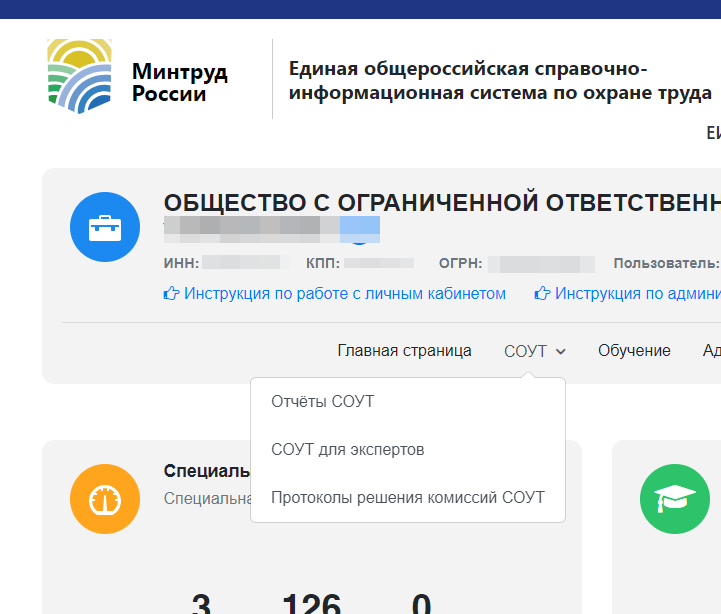The image size is (721, 614).
Task: Open the Обучение menu item
Action: coord(634,350)
